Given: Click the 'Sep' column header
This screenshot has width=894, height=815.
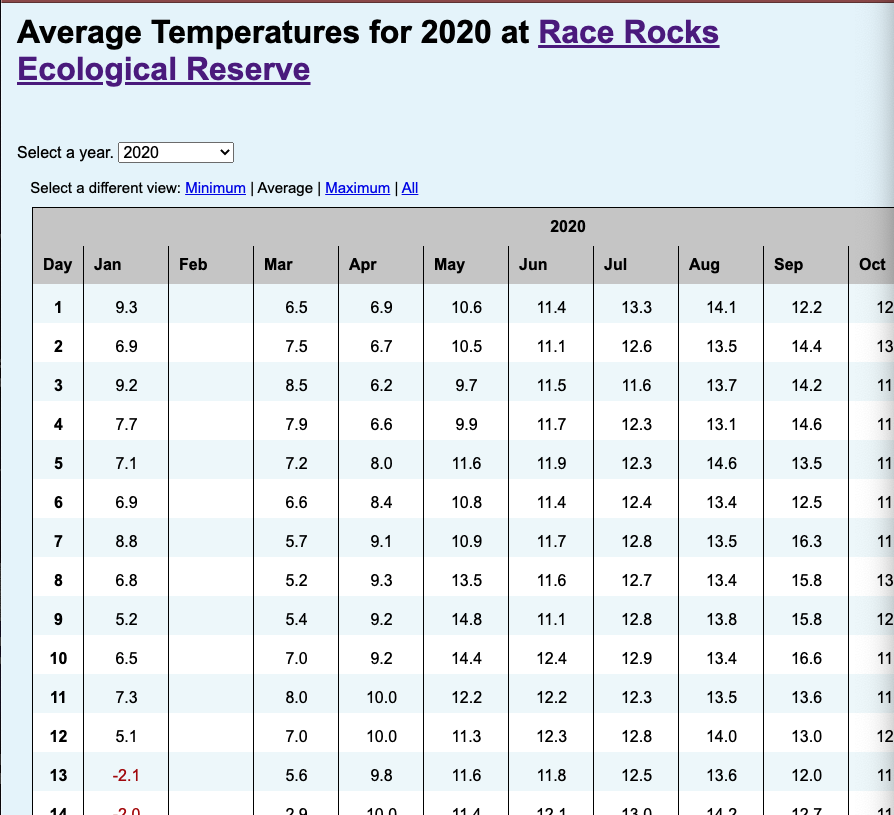Looking at the screenshot, I should coord(789,265).
